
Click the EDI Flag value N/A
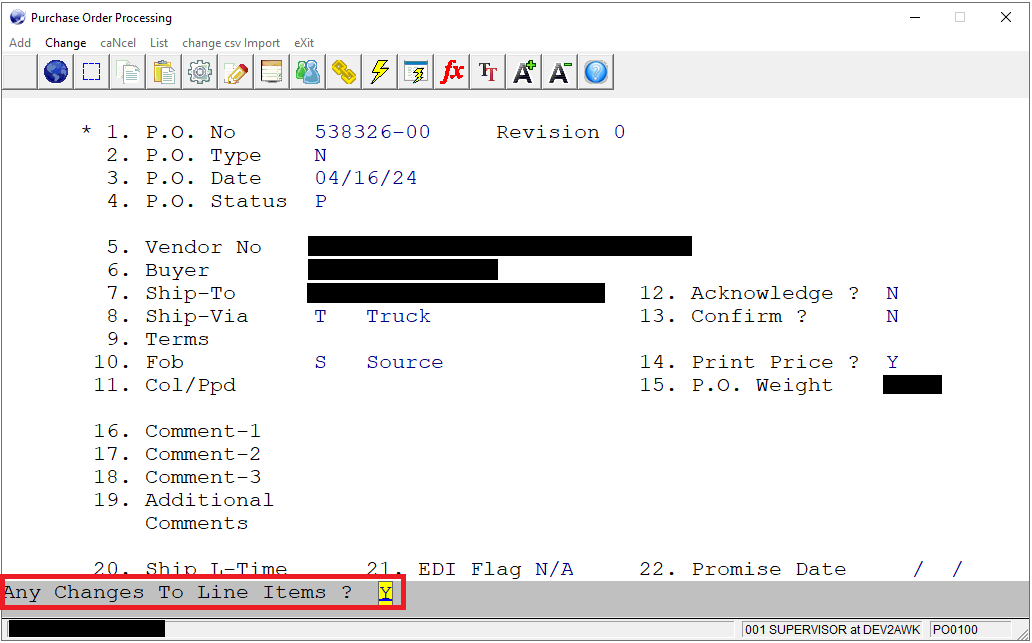pos(554,569)
